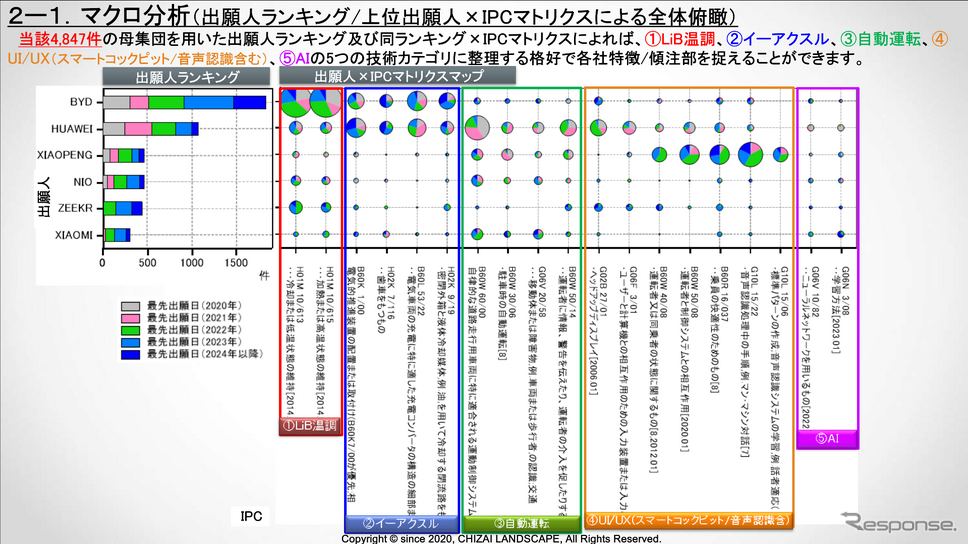Viewport: 968px width, 544px height.
Task: Select the 出願人ランキング header tab
Action: coord(186,77)
